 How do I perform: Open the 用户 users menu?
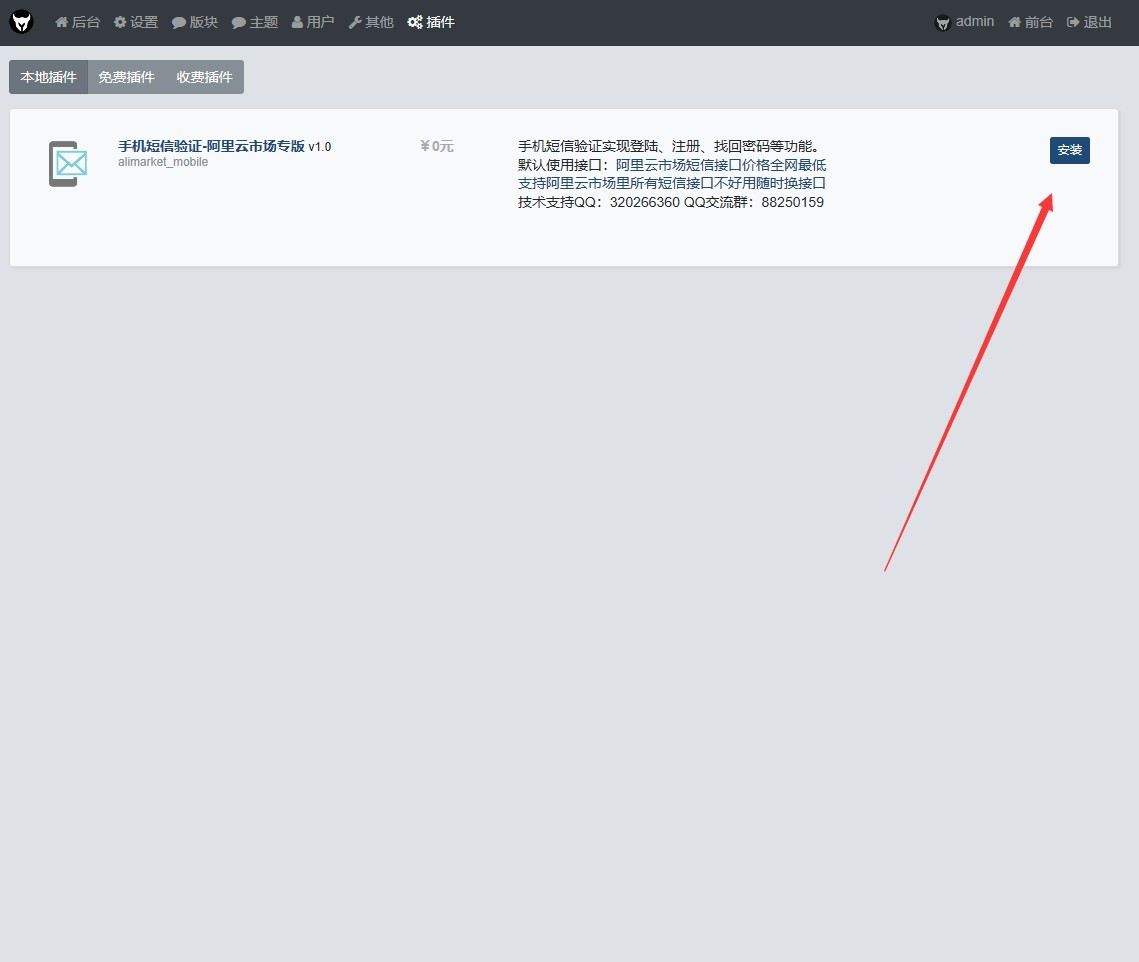[x=313, y=23]
